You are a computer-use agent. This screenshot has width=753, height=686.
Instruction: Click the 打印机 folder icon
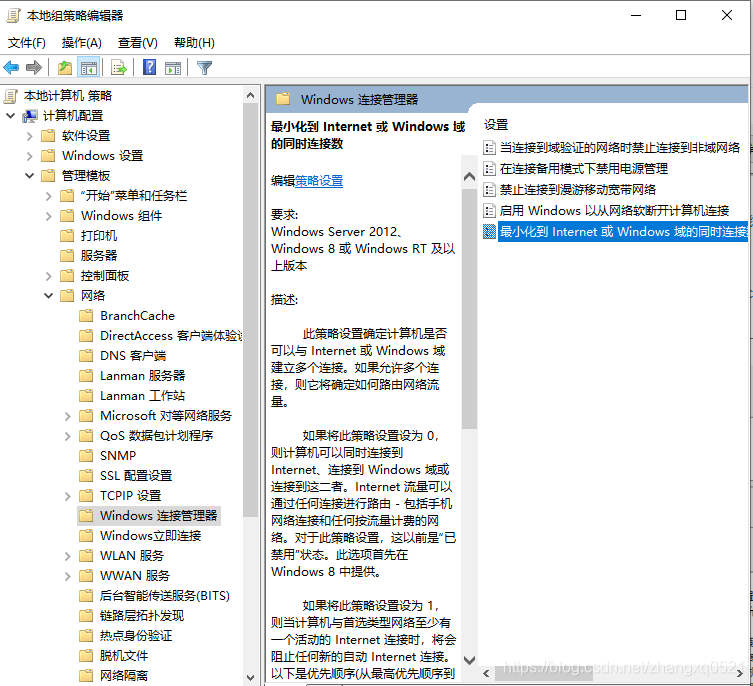(x=67, y=236)
